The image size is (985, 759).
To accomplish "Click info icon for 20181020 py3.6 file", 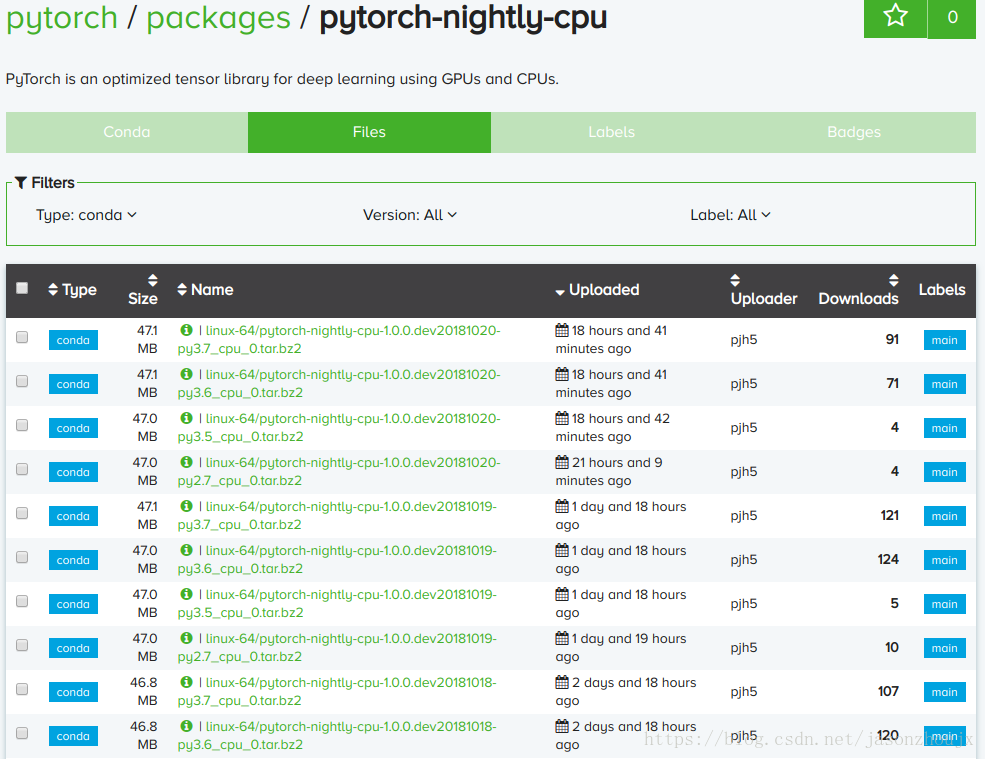I will pos(186,374).
